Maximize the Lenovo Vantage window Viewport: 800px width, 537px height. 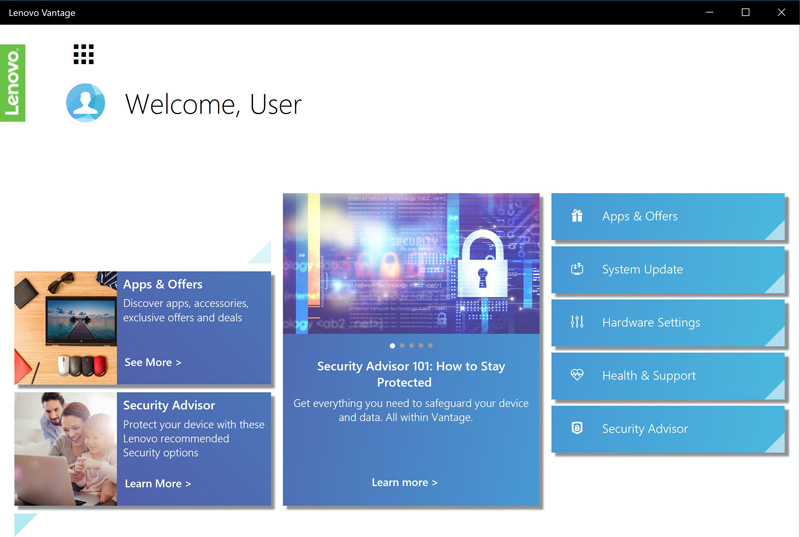tap(745, 12)
